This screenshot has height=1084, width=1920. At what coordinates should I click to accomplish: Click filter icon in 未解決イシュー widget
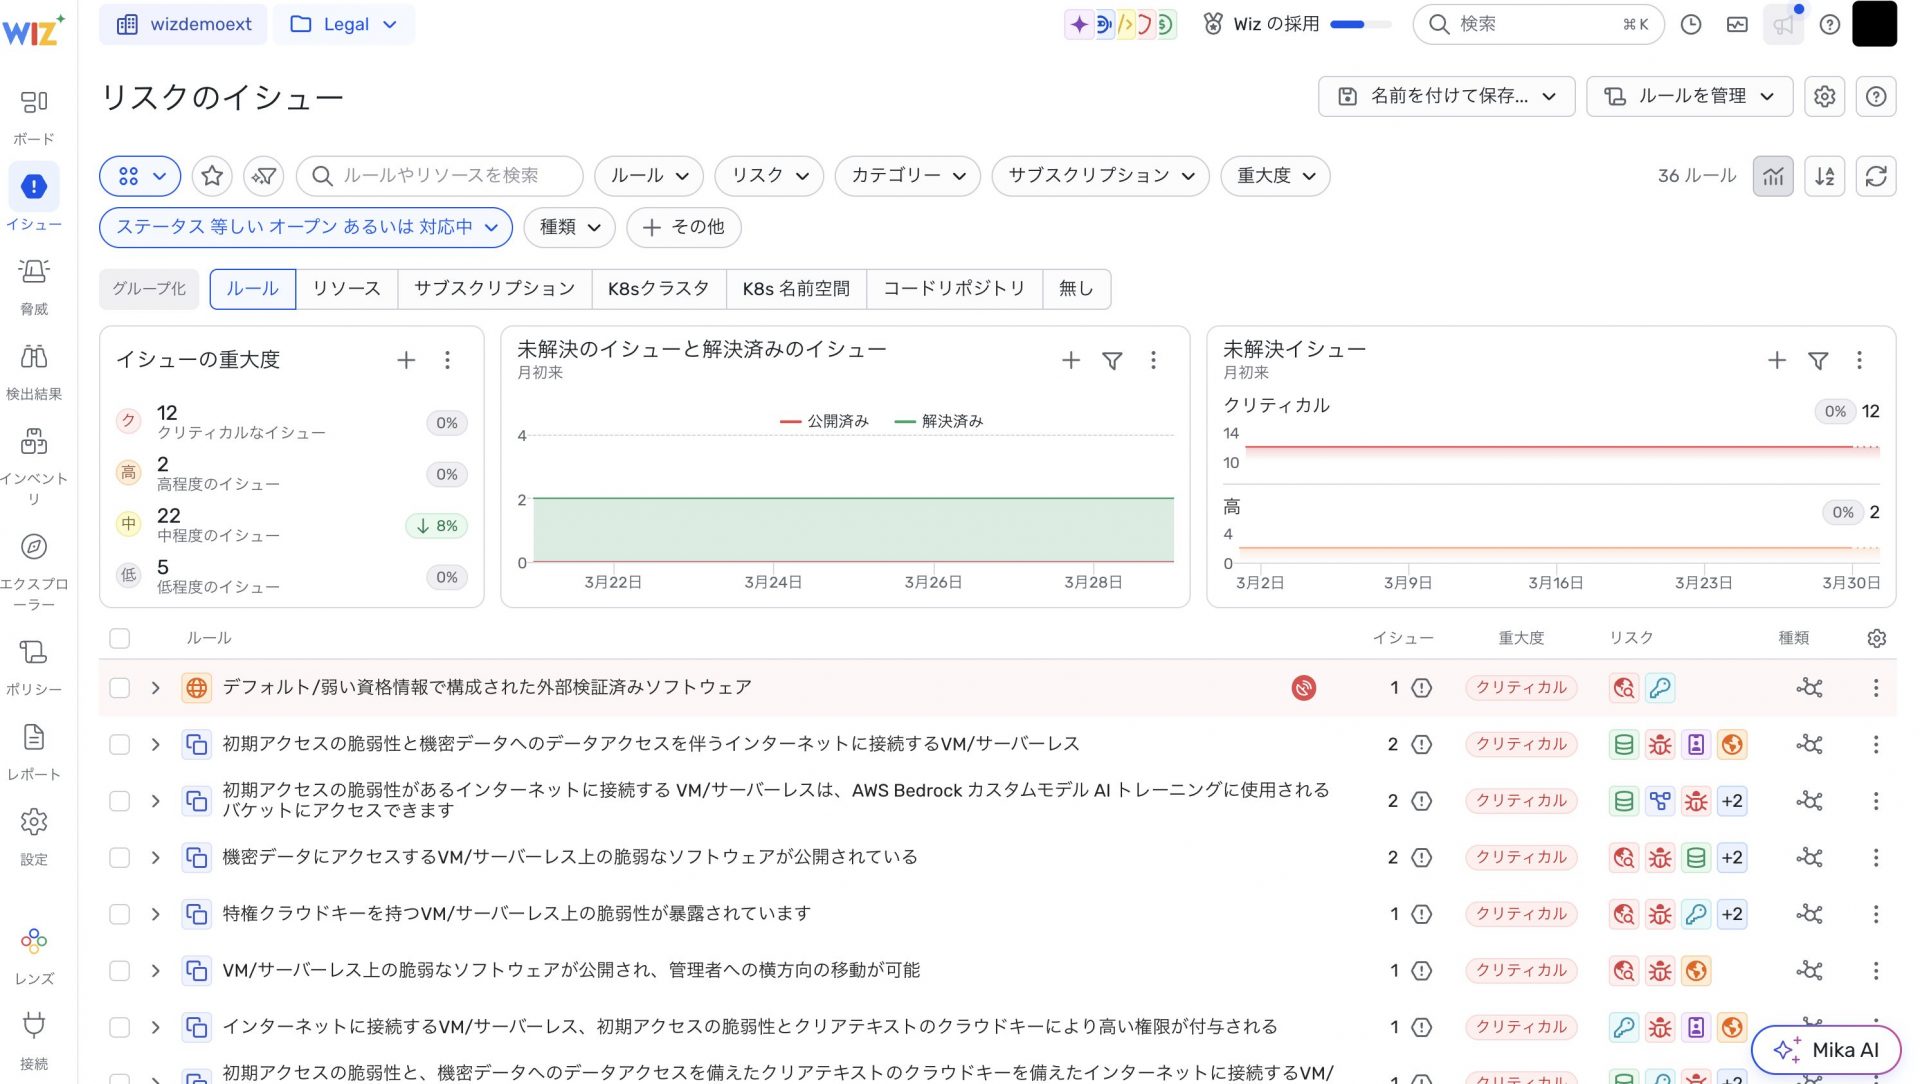(1818, 361)
